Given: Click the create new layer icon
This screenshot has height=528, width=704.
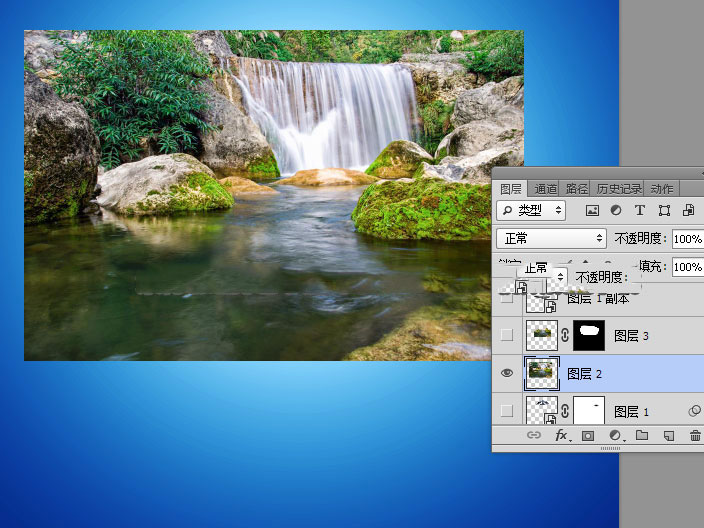Looking at the screenshot, I should [x=669, y=436].
